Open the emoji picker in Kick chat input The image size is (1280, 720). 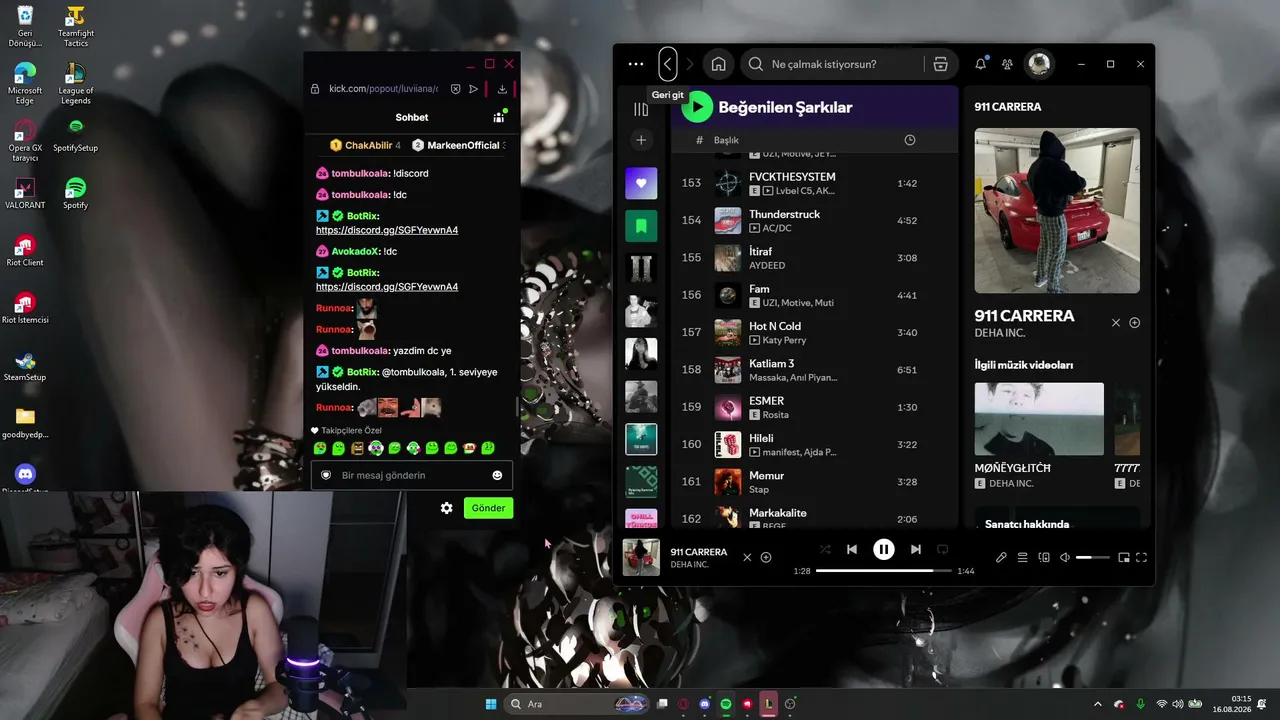(497, 475)
